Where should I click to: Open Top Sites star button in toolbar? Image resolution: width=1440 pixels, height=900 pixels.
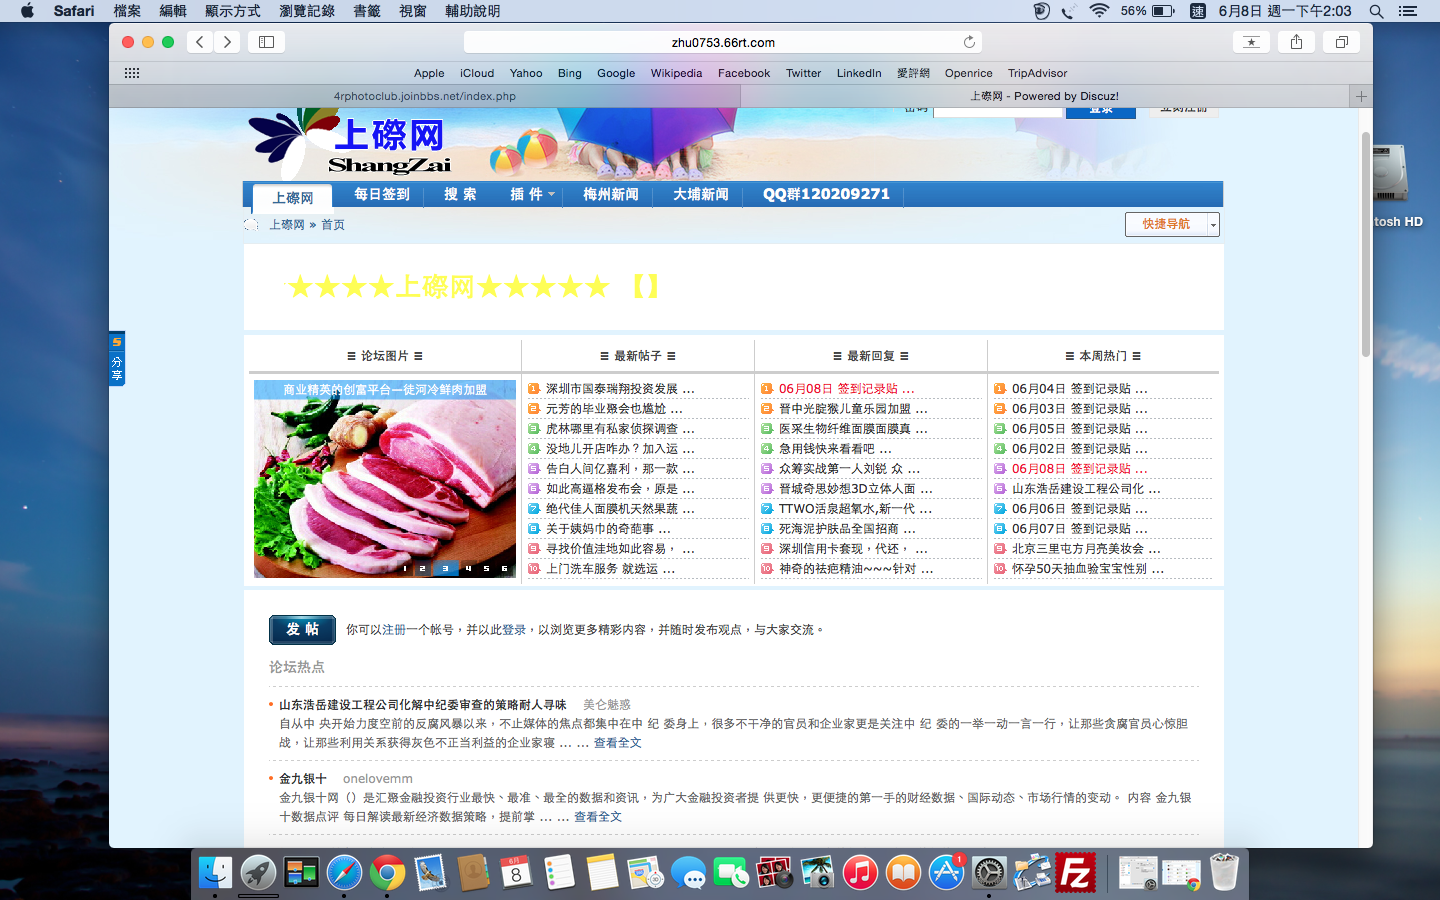click(1251, 42)
